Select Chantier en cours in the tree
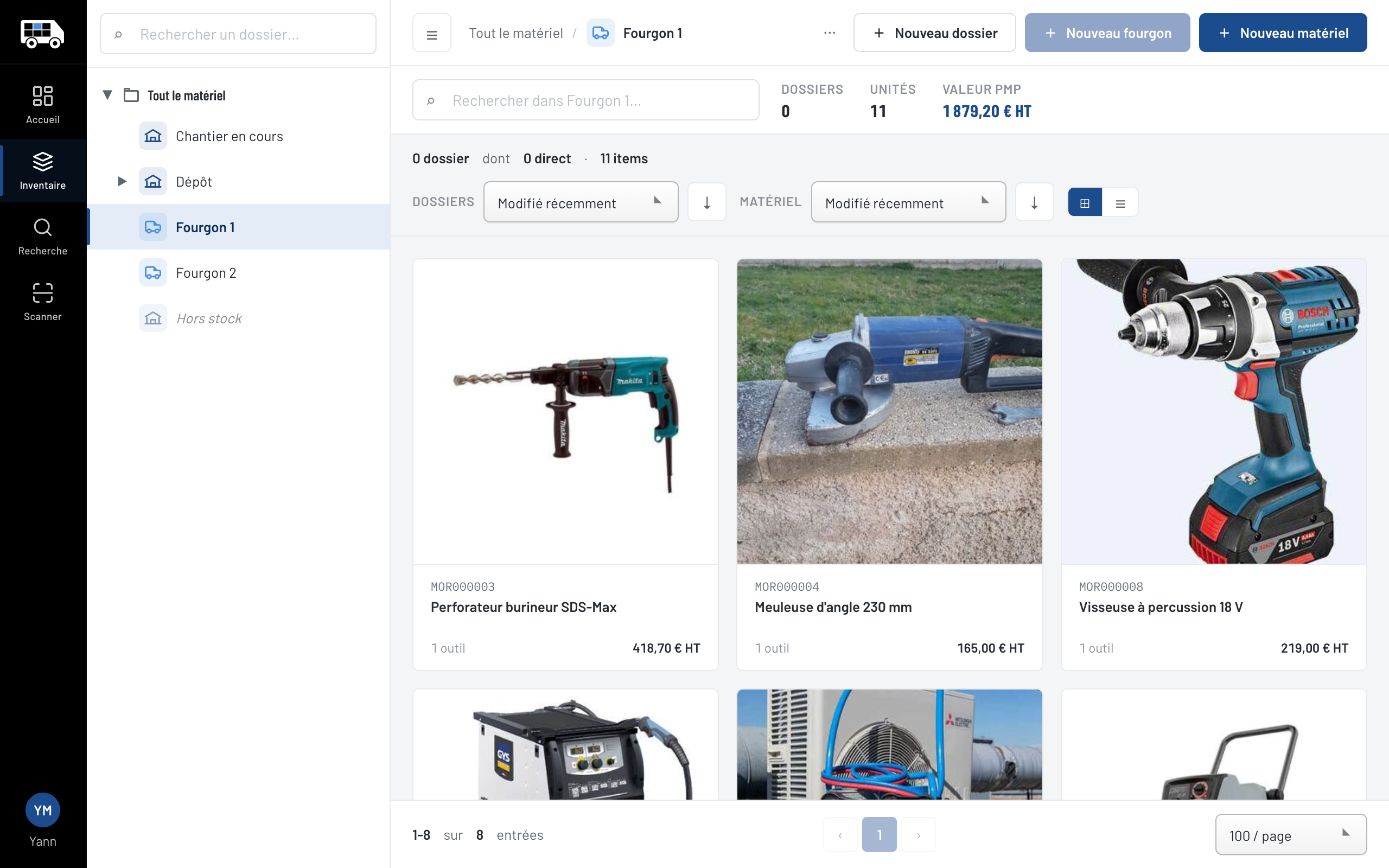The image size is (1389, 868). [239, 136]
